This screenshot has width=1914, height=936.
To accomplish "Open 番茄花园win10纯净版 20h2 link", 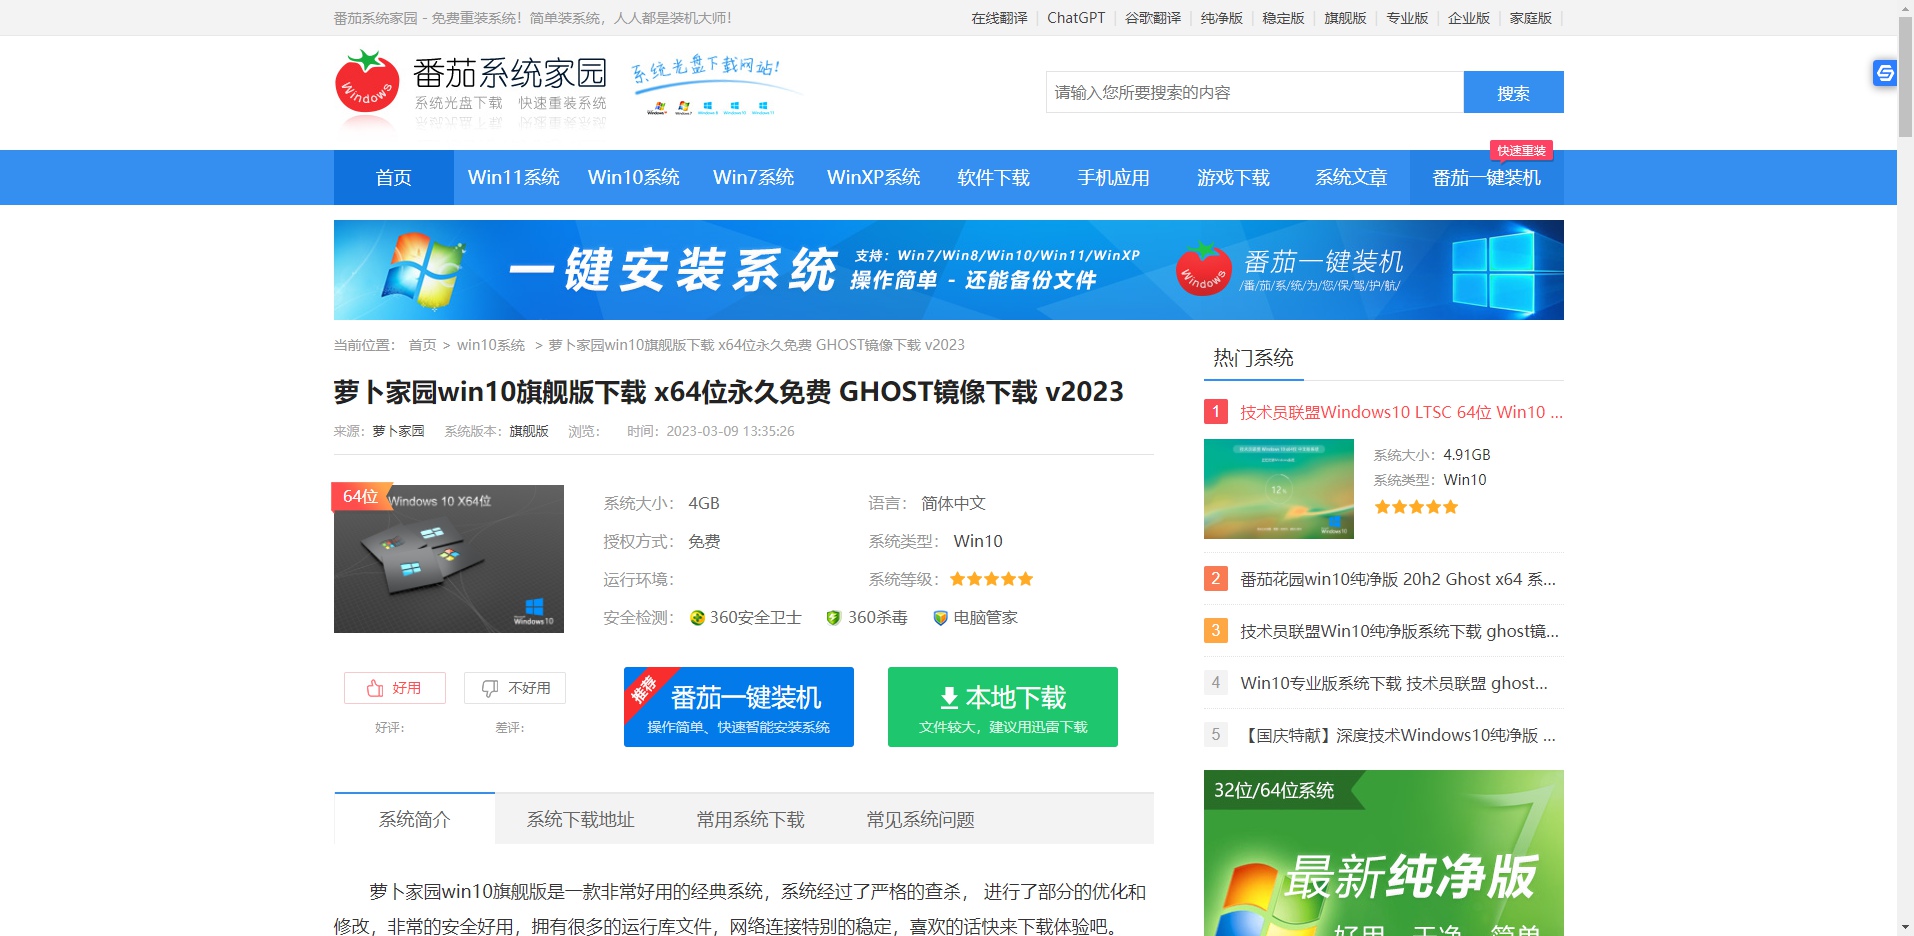I will (1398, 579).
